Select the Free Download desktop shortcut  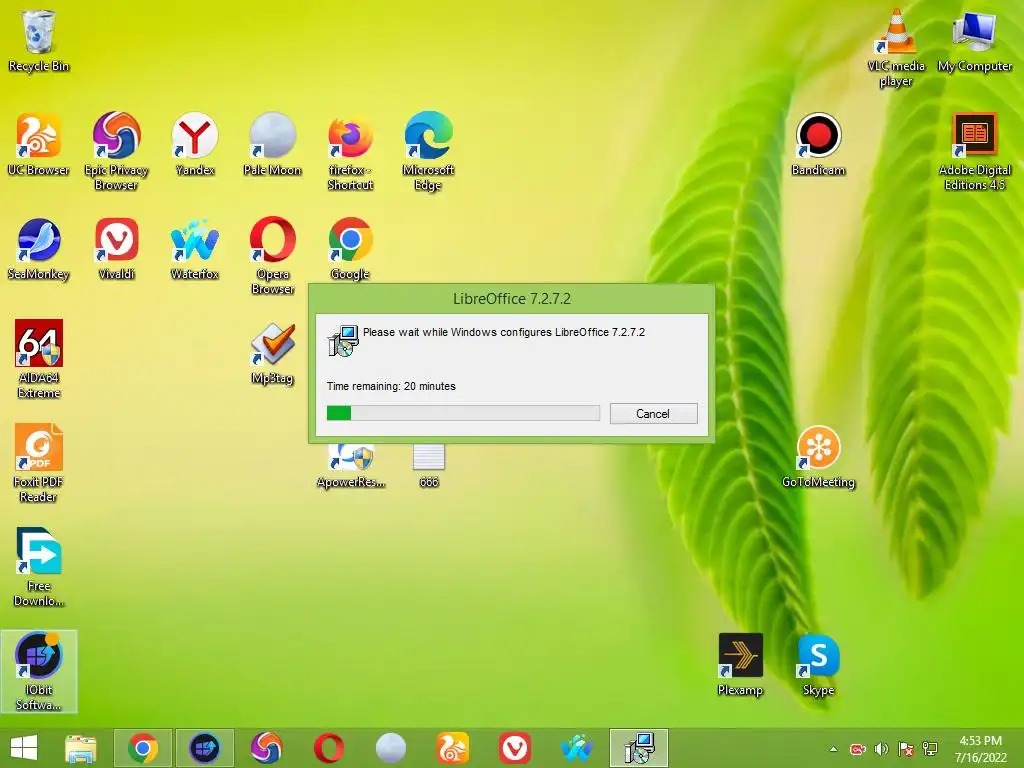[x=39, y=567]
